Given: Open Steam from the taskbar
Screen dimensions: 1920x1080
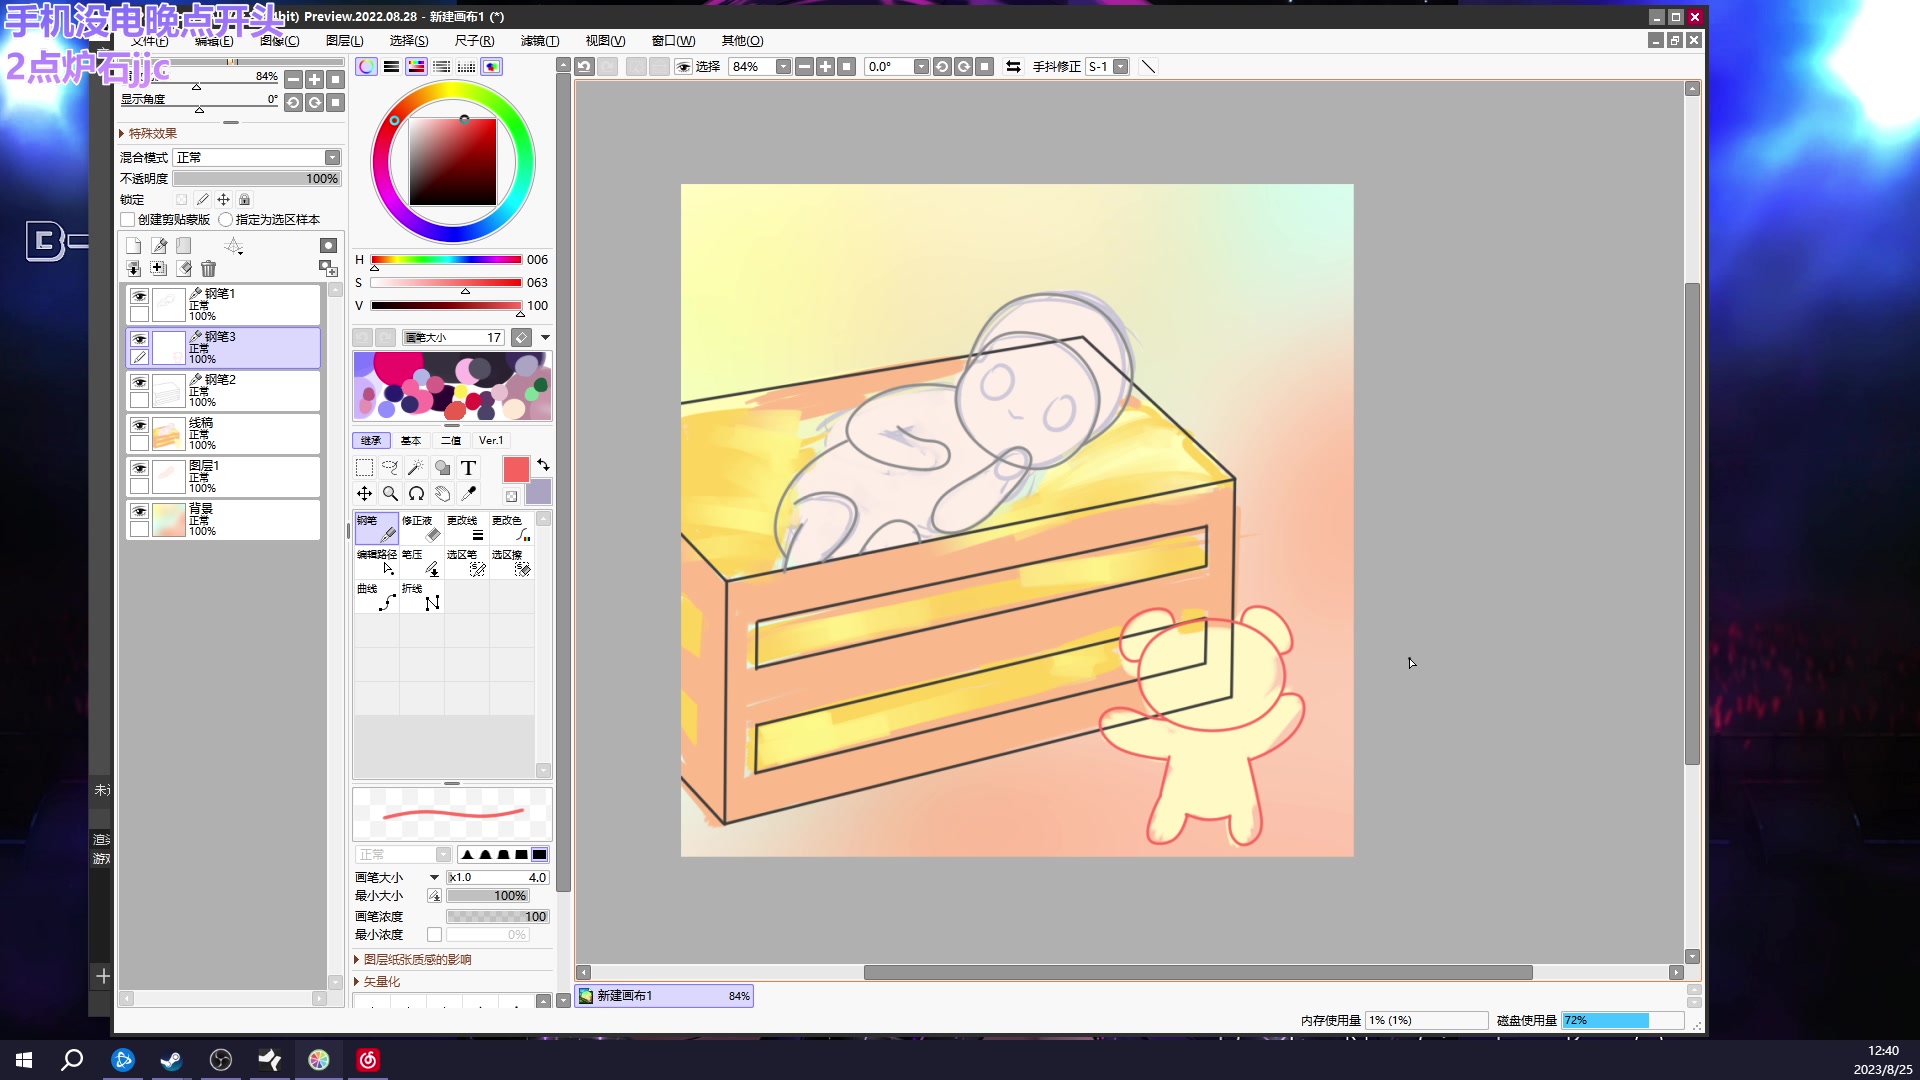Looking at the screenshot, I should tap(171, 1059).
